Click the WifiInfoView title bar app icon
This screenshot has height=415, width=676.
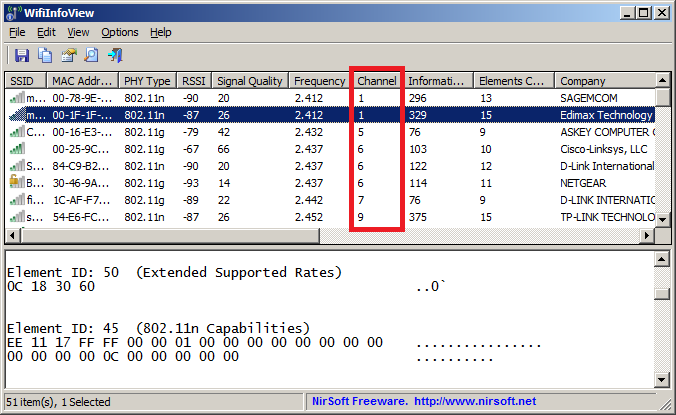coord(13,13)
